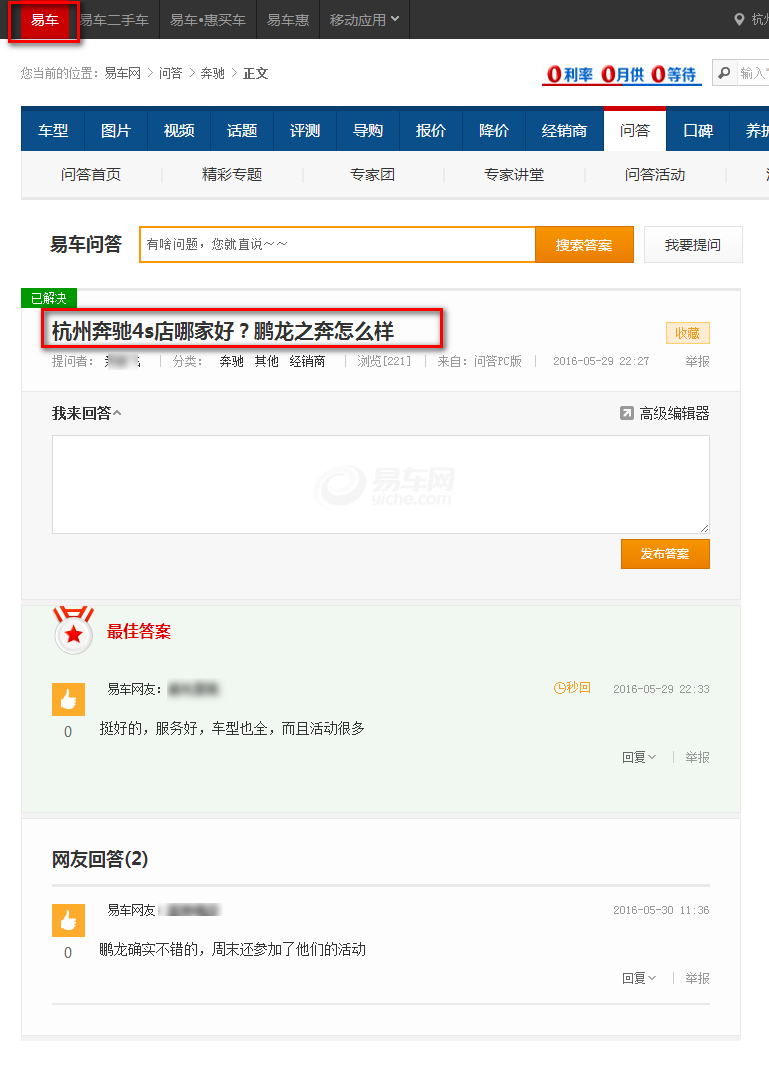Switch to the 口碑 tab
Viewport: 769px width, 1091px height.
point(698,130)
